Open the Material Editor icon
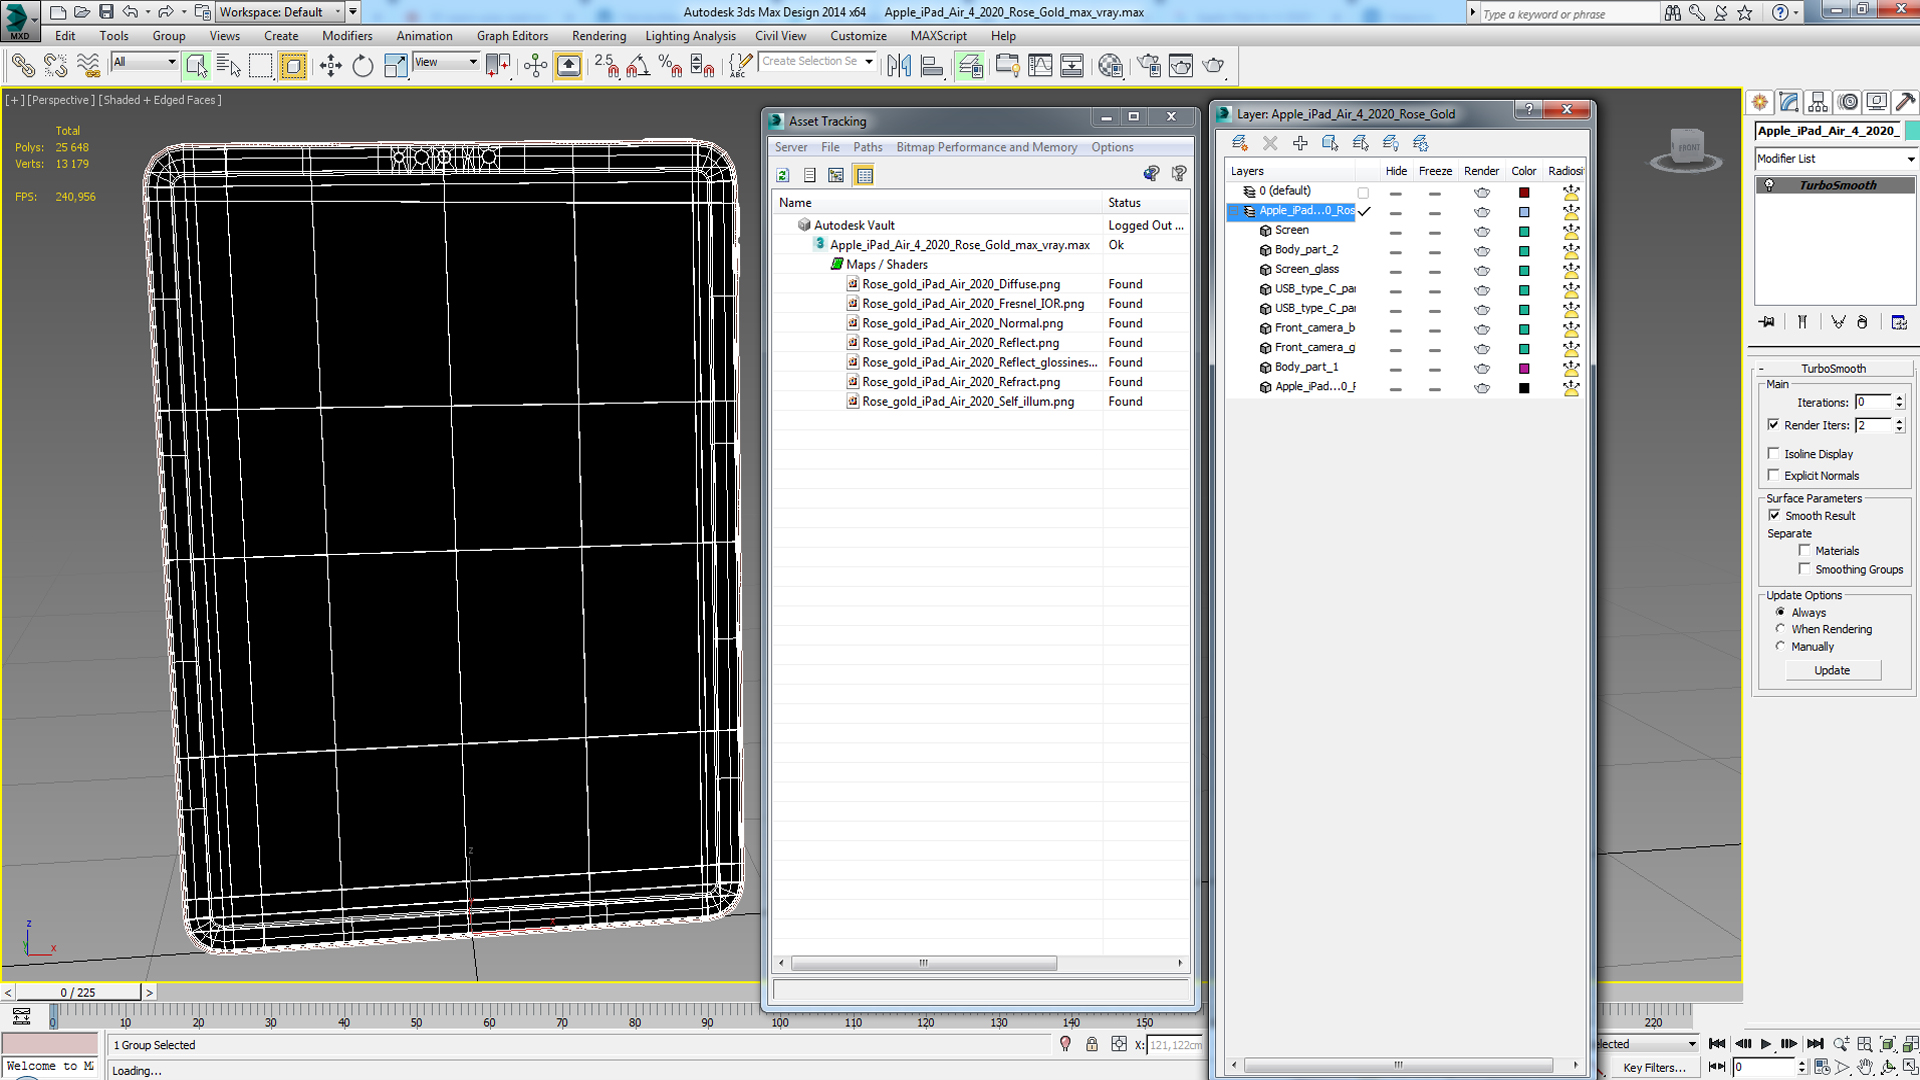This screenshot has width=1920, height=1080. (x=1110, y=66)
